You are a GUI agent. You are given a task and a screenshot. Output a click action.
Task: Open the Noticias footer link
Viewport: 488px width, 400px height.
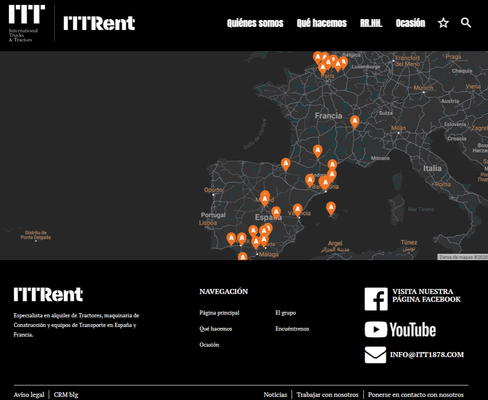[x=275, y=395]
